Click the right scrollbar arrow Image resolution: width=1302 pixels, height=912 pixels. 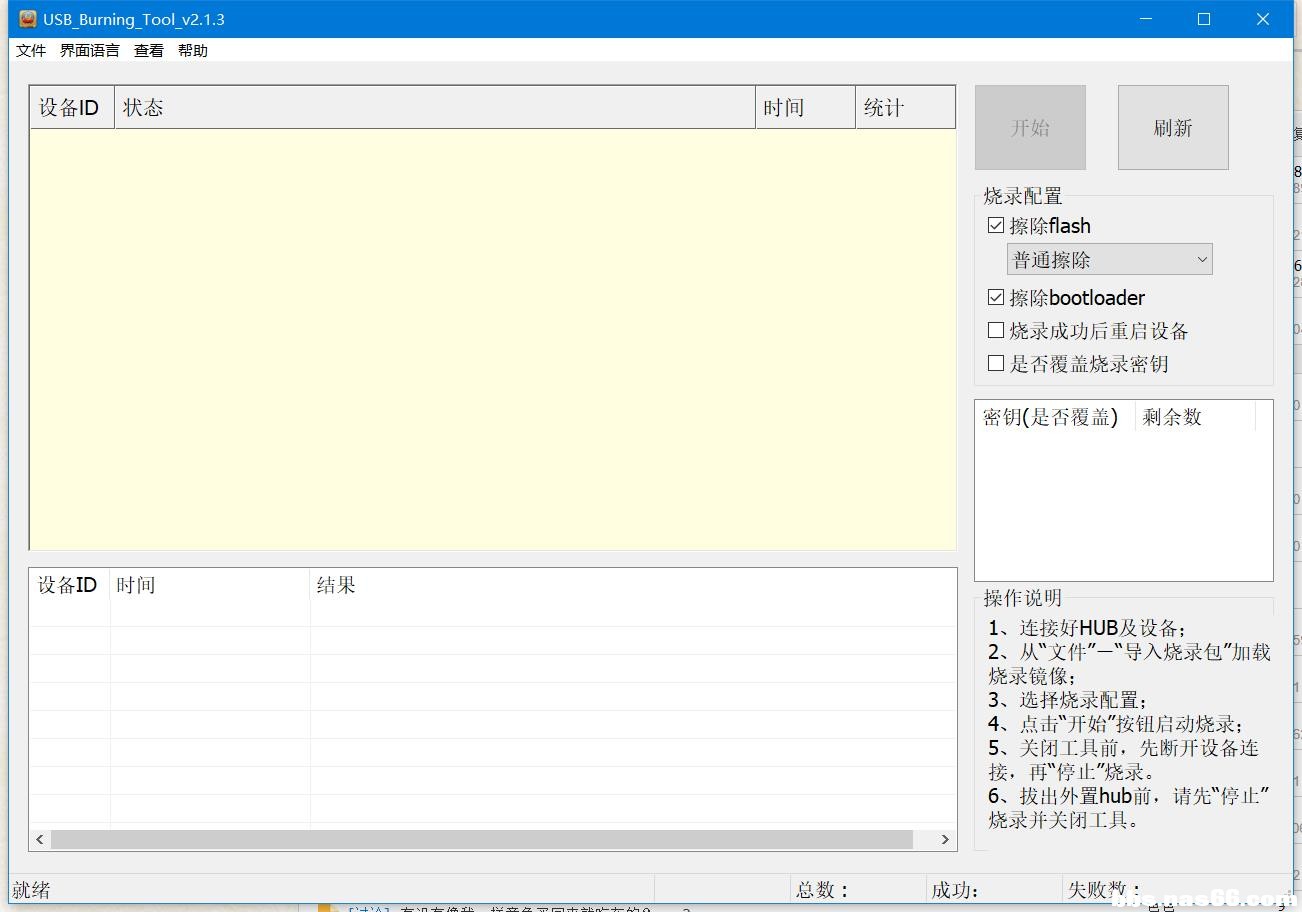pos(944,839)
